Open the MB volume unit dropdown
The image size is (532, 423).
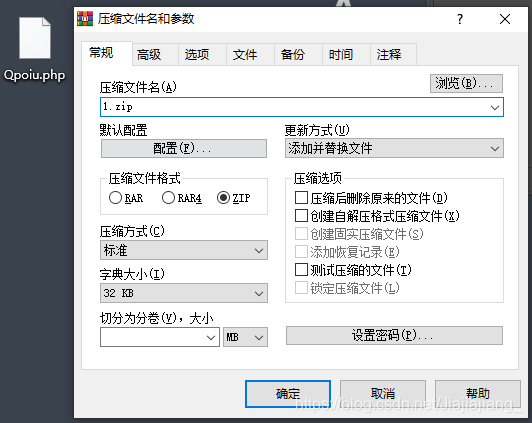point(245,337)
